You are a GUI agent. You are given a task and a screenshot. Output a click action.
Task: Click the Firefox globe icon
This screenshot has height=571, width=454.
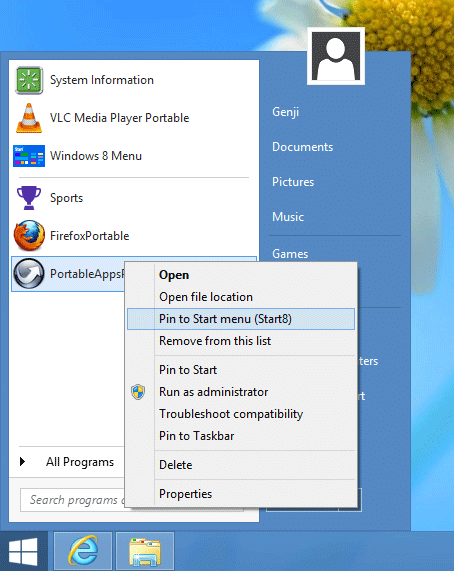pos(29,236)
